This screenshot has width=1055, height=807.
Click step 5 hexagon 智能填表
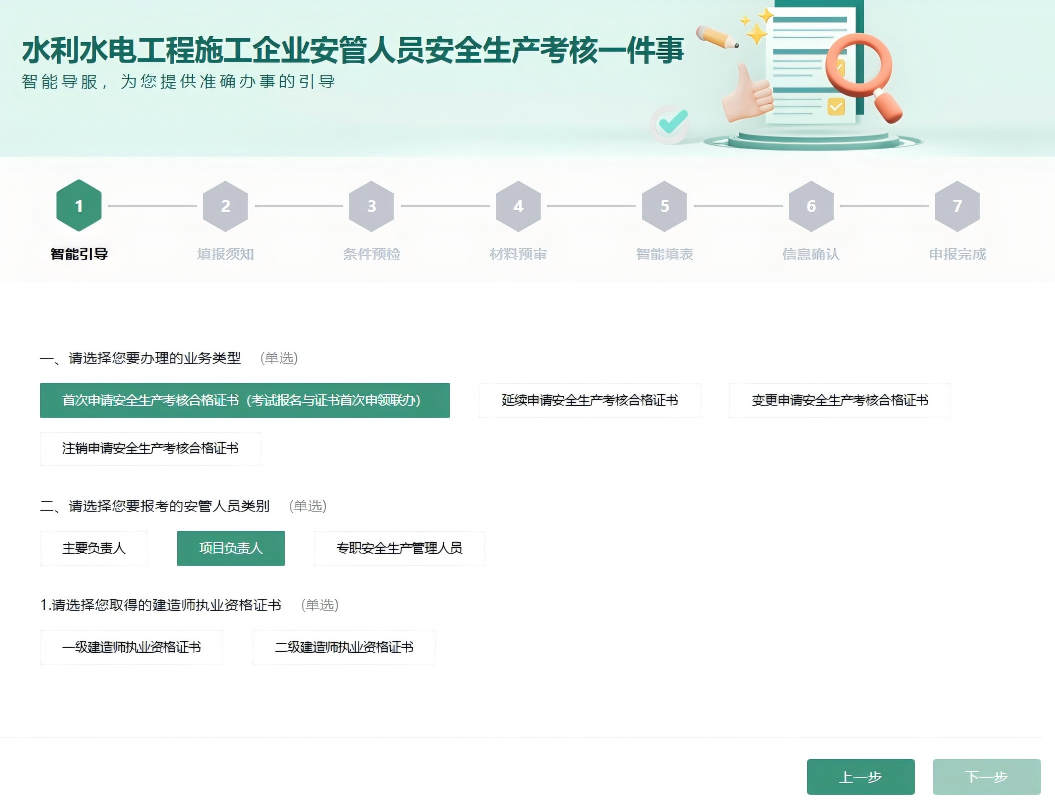tap(665, 206)
